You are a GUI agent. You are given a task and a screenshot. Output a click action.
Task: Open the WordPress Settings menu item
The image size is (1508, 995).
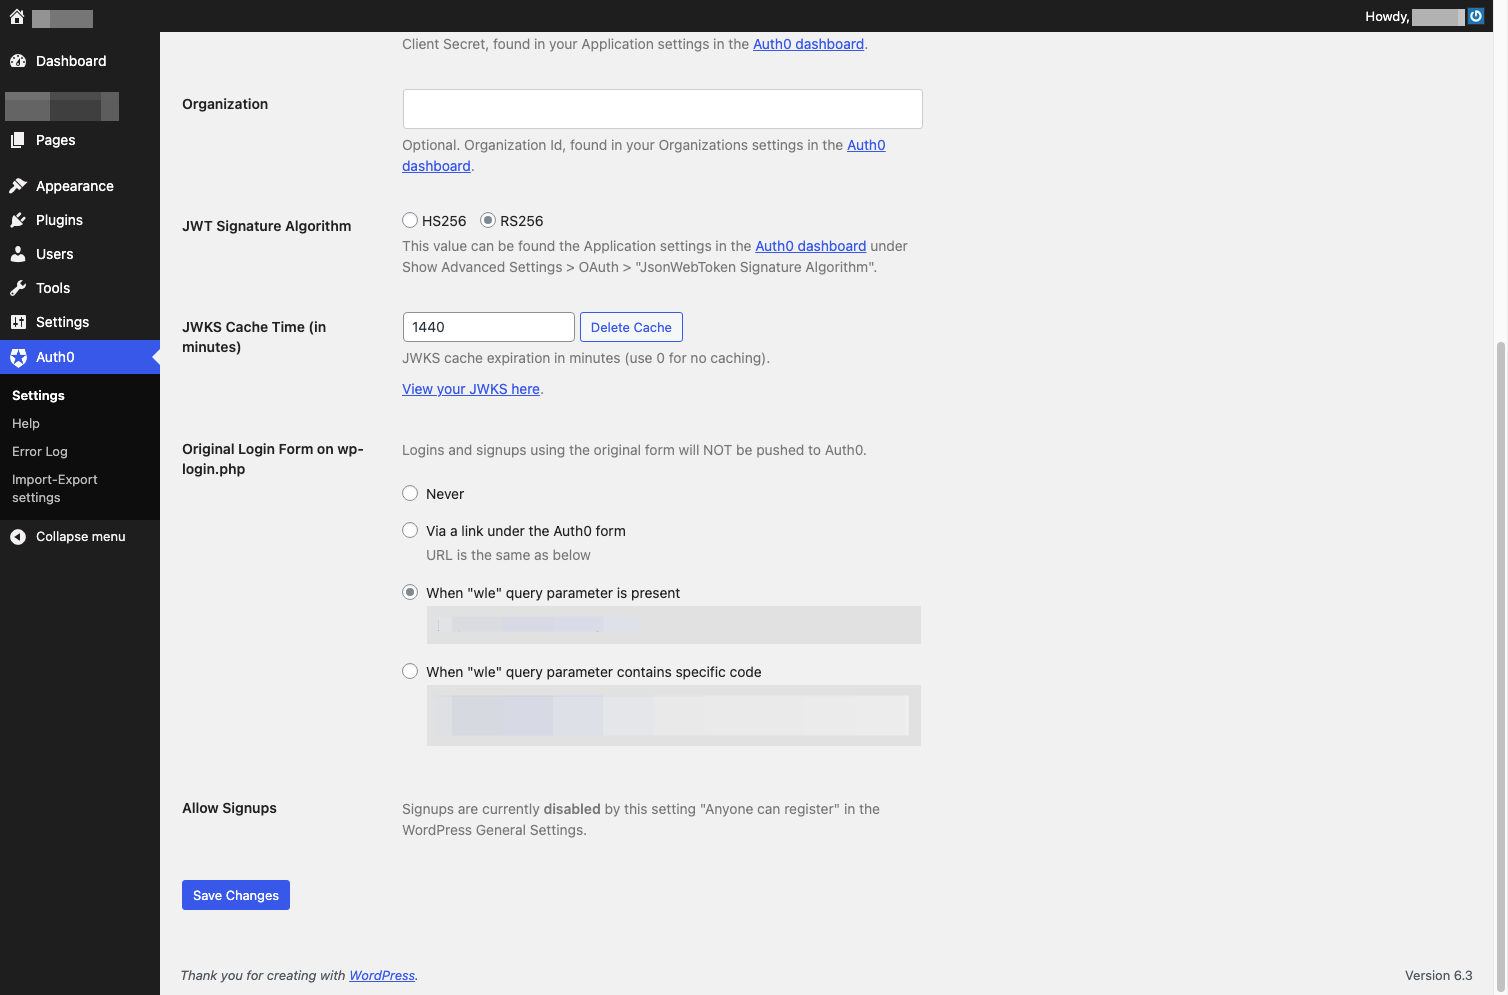pos(80,322)
